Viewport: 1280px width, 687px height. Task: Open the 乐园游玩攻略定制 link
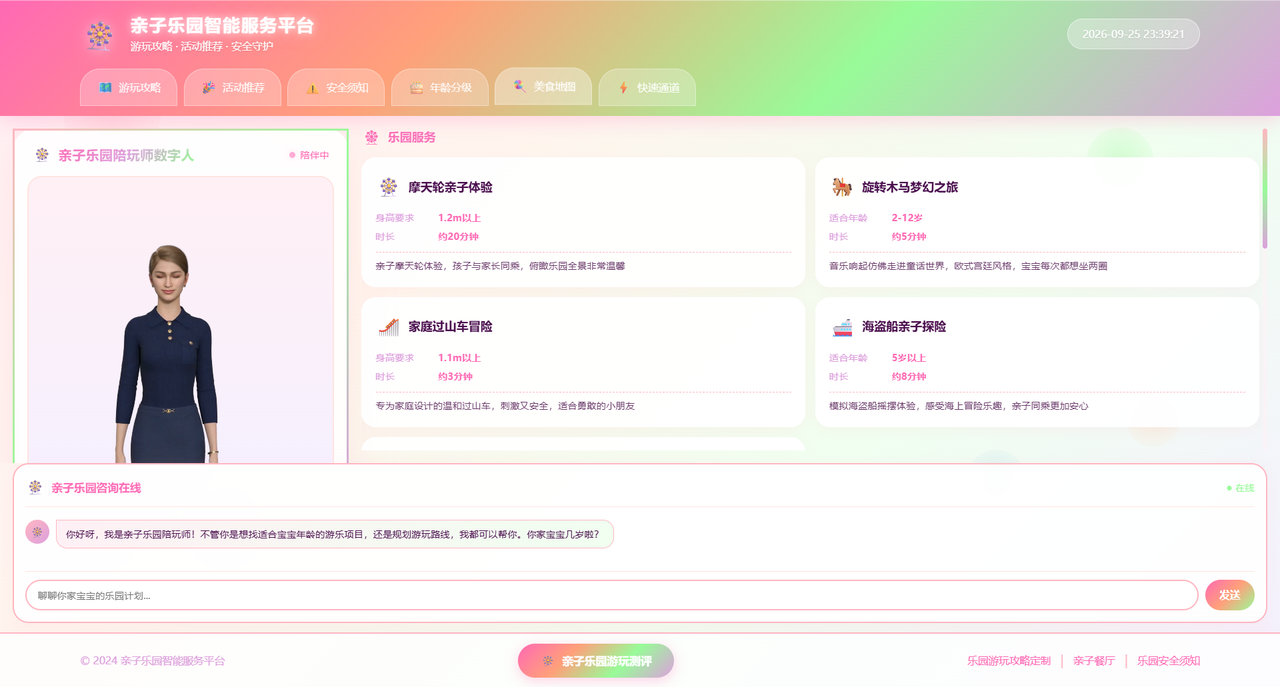click(x=1009, y=661)
